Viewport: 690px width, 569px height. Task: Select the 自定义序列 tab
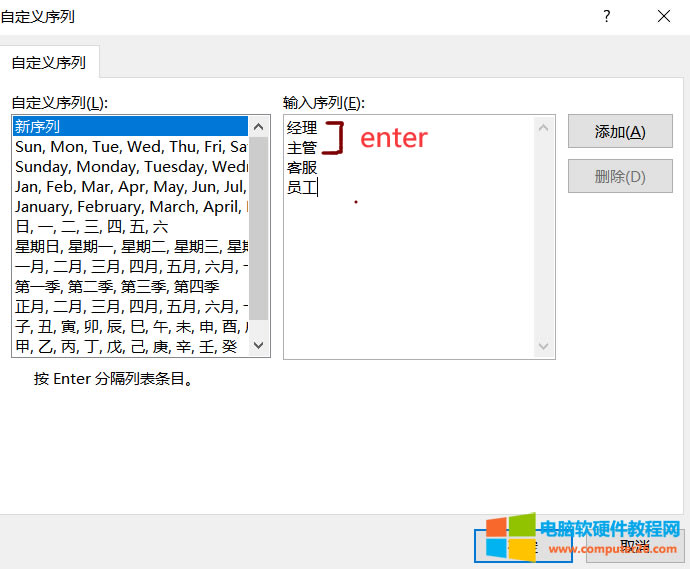48,62
